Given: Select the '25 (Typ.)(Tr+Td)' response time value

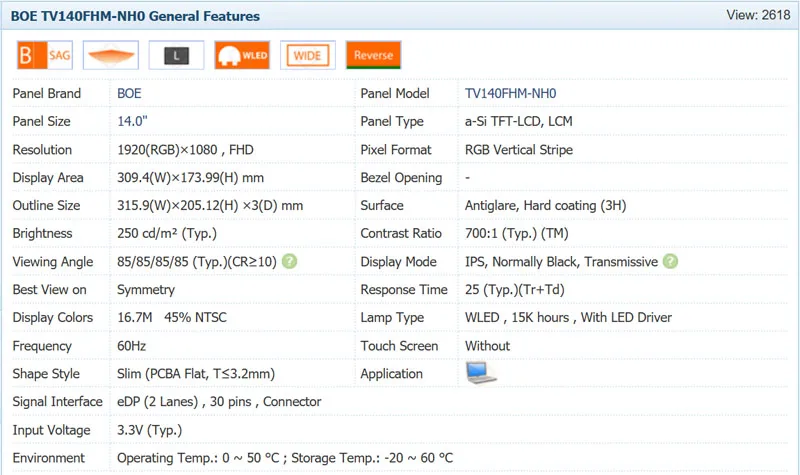Looking at the screenshot, I should click(514, 289).
